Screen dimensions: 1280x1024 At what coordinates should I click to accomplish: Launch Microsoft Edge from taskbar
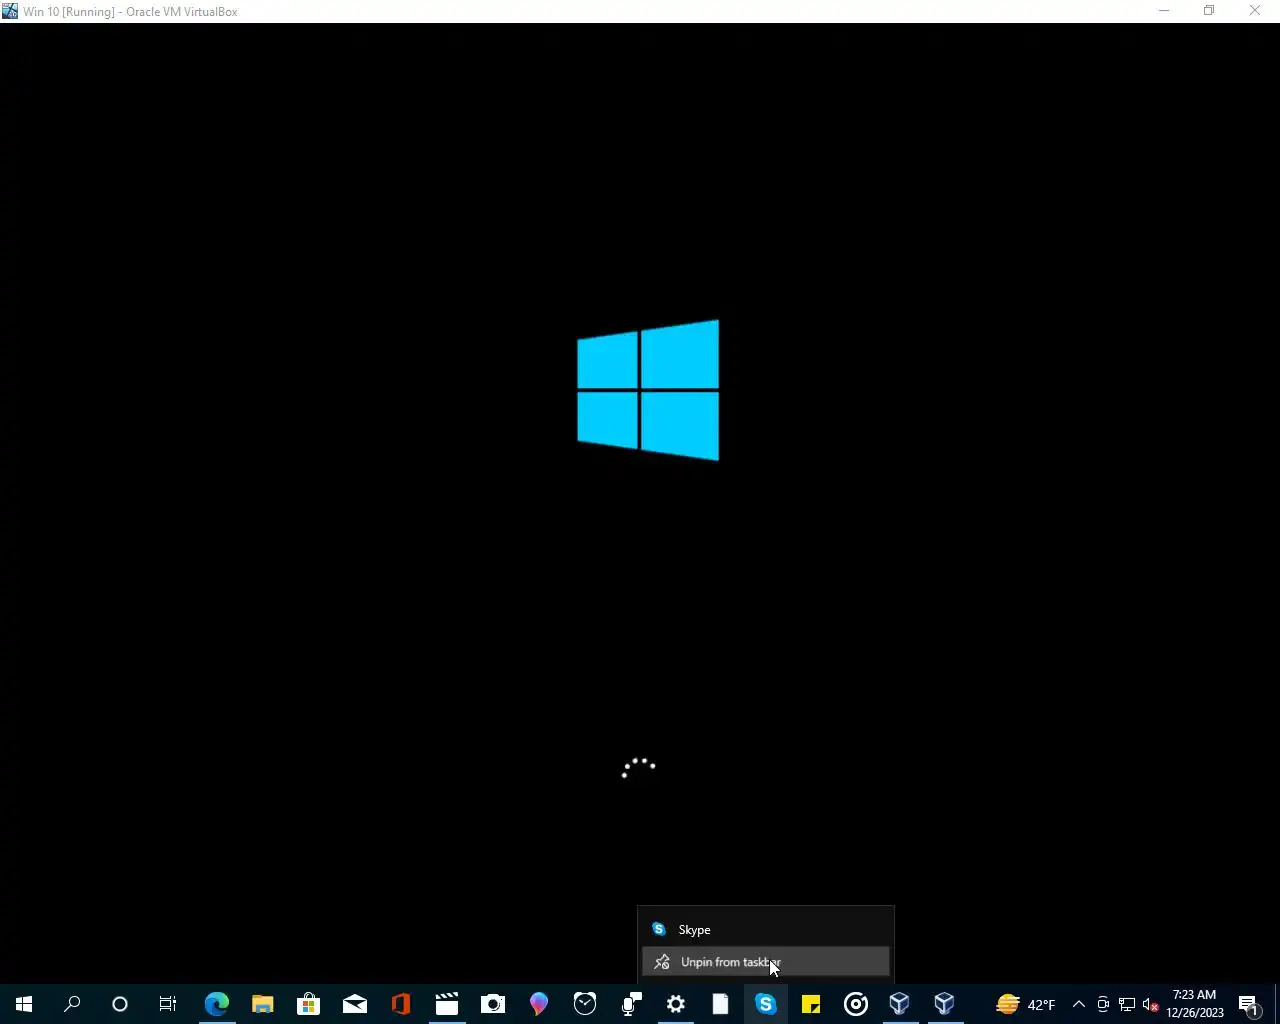(216, 1004)
